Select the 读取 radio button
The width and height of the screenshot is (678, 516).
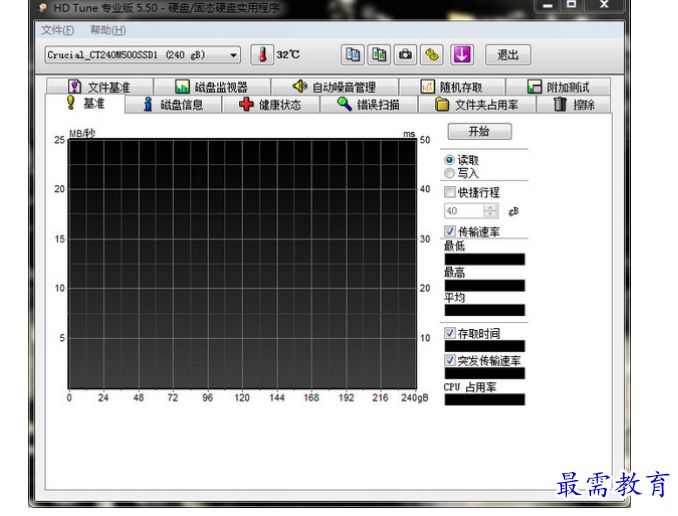pos(449,160)
